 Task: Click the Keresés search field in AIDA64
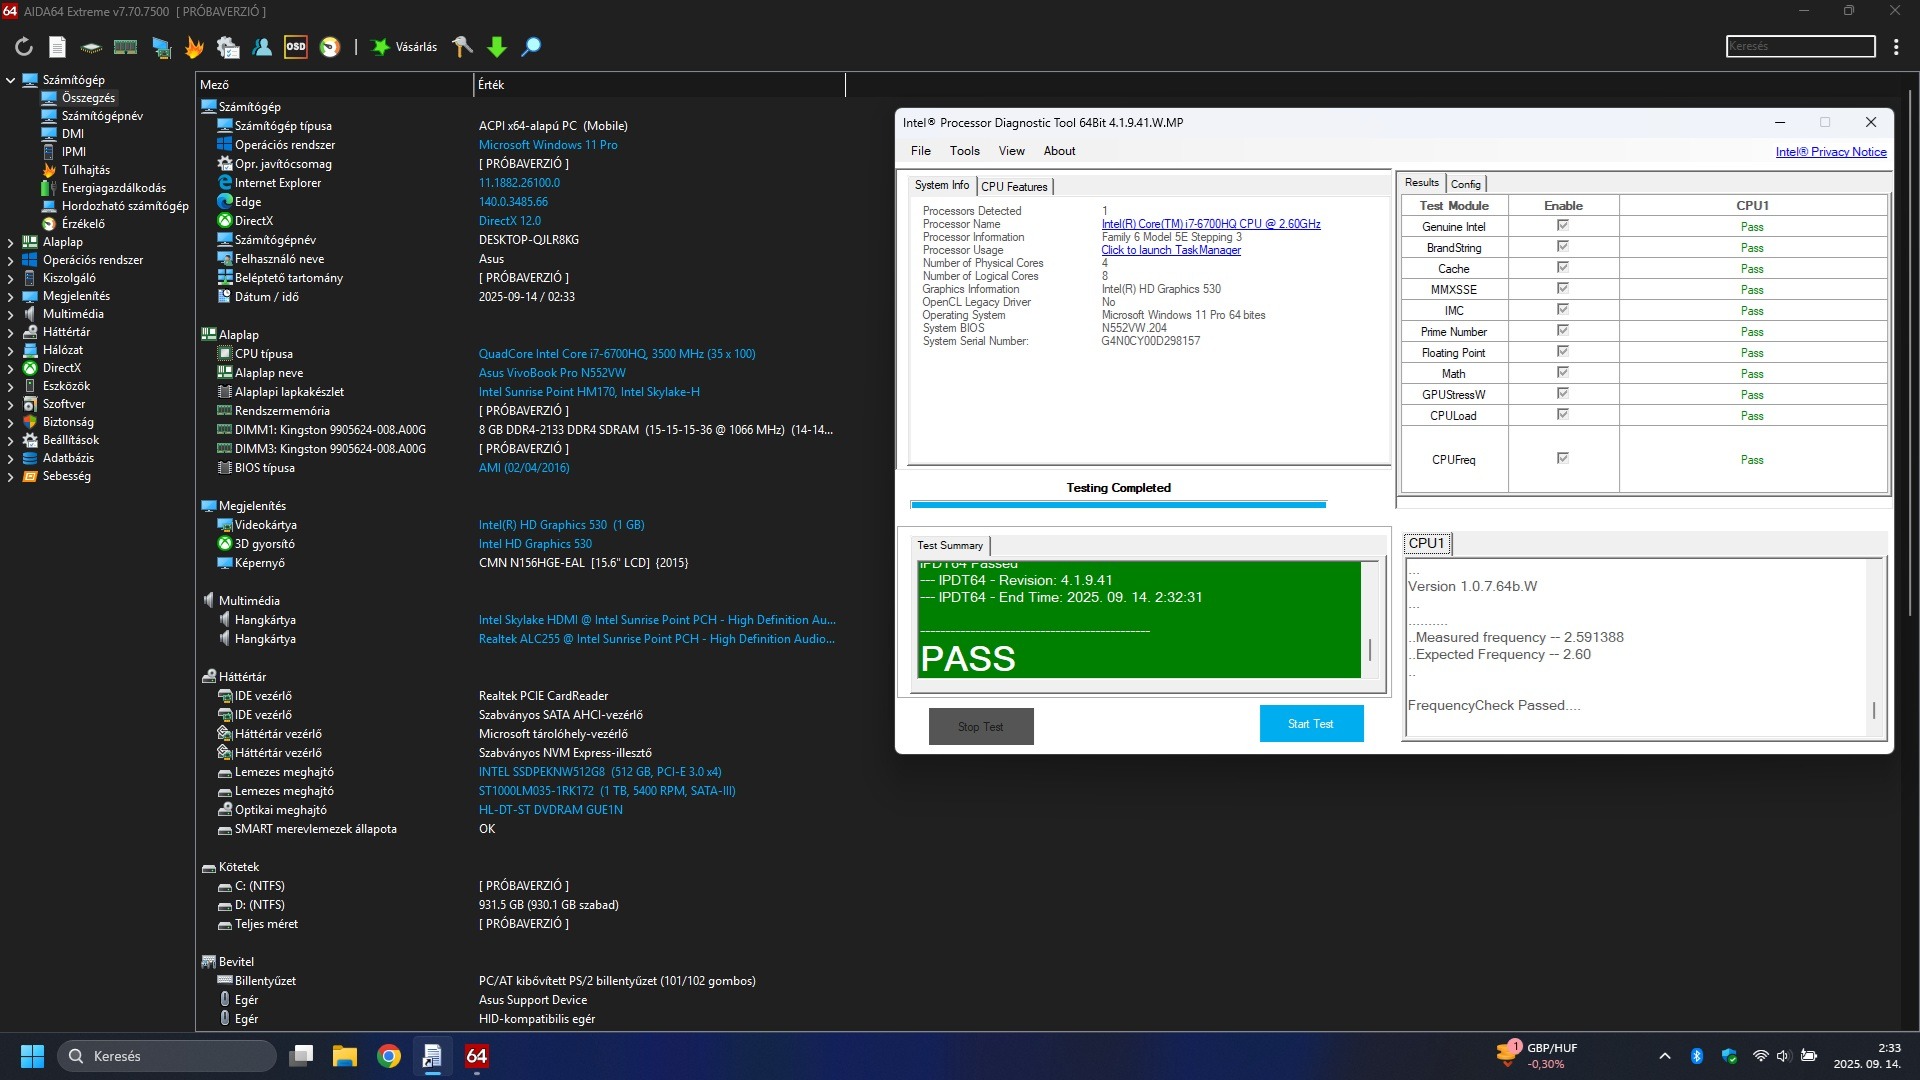pyautogui.click(x=1800, y=47)
